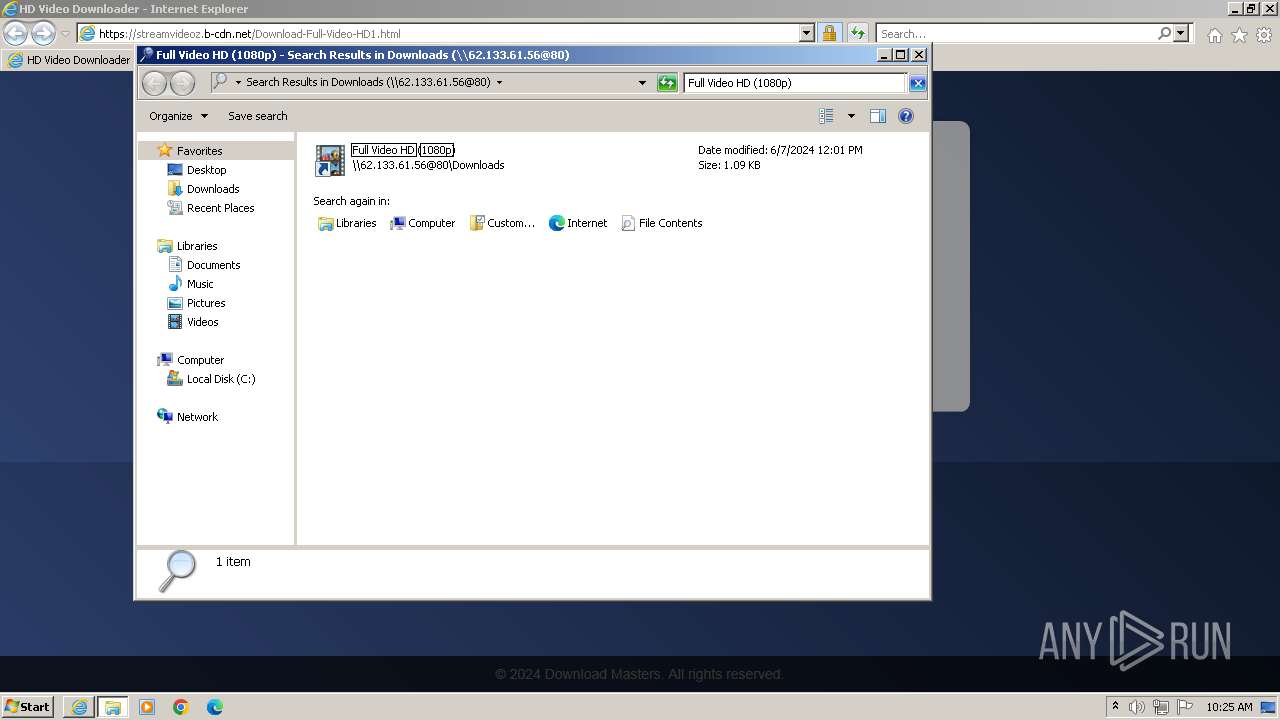Launch Microsoft Edge from the taskbar

coord(215,707)
